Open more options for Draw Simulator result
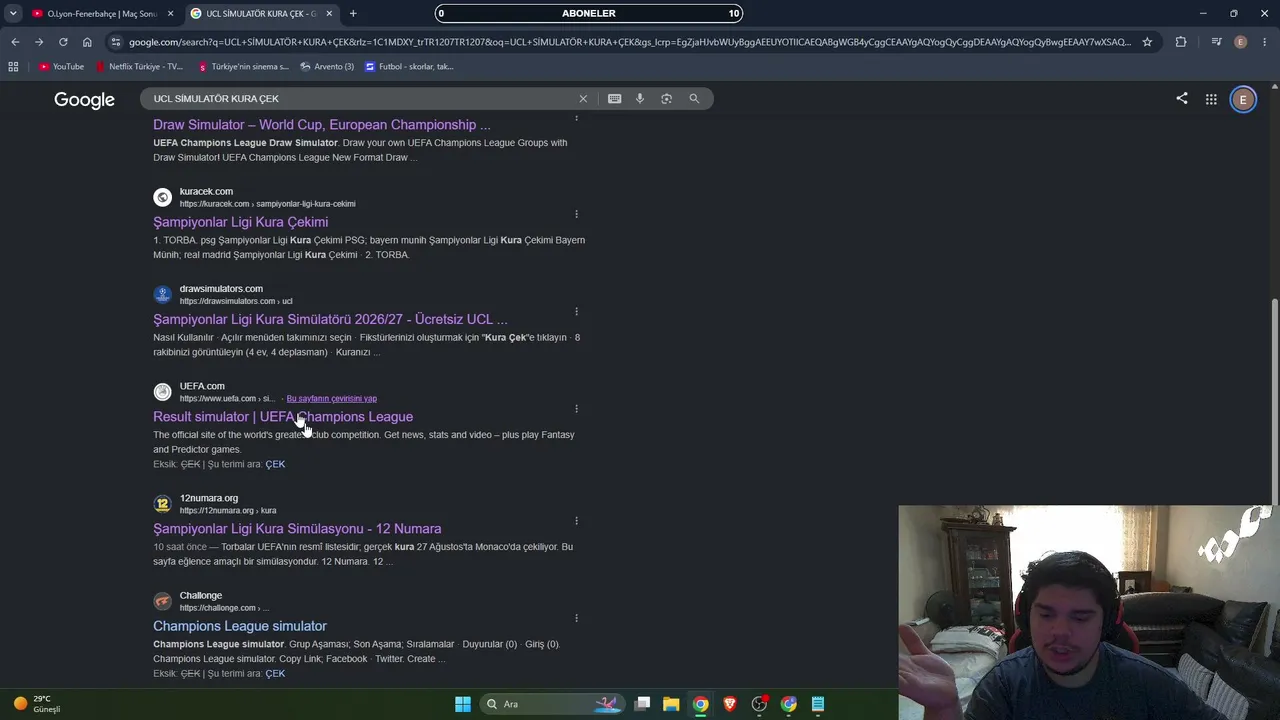This screenshot has width=1280, height=720. pos(576,118)
